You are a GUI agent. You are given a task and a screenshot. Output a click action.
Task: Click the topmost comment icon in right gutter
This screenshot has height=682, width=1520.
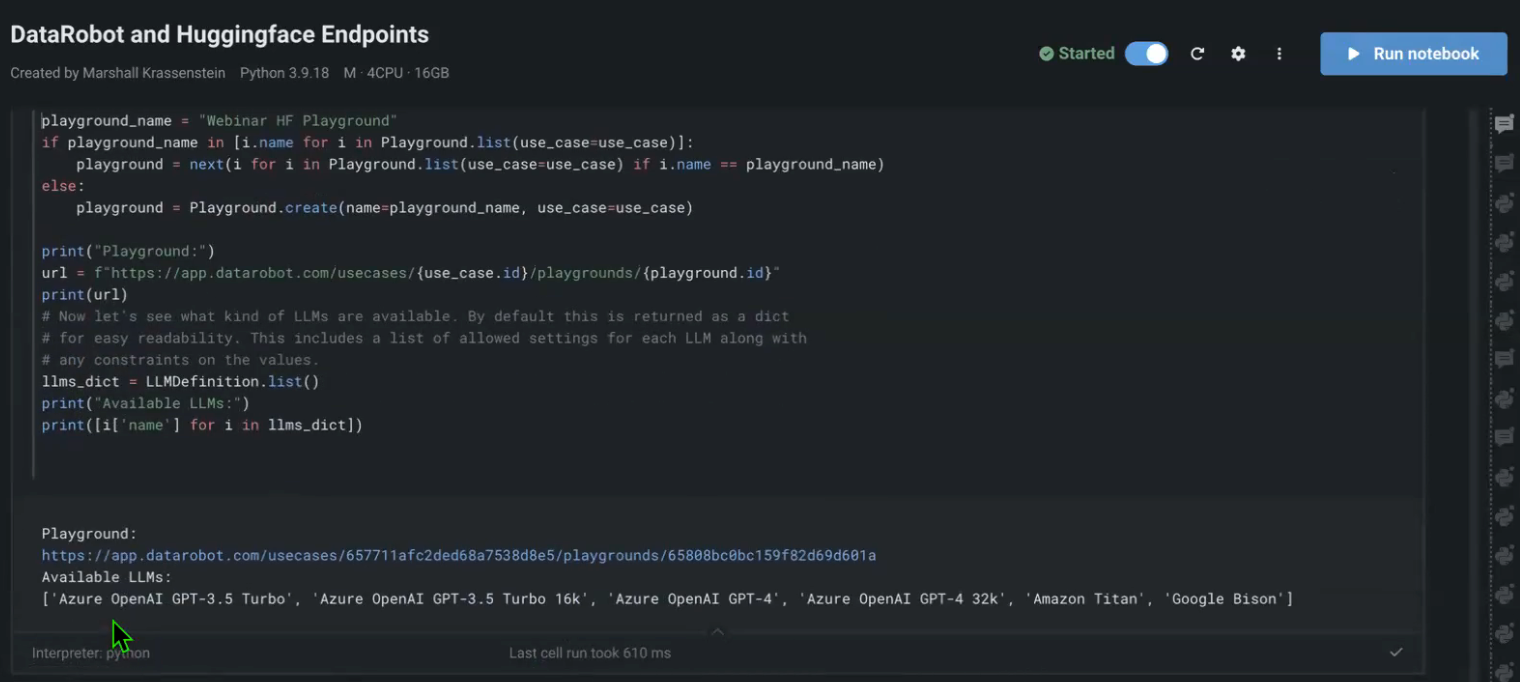pos(1504,124)
